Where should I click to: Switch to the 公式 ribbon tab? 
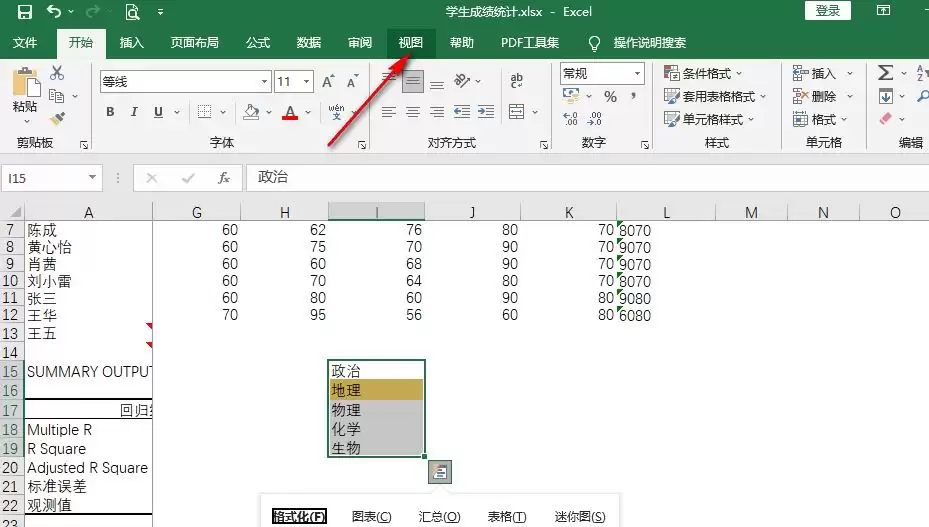tap(258, 43)
